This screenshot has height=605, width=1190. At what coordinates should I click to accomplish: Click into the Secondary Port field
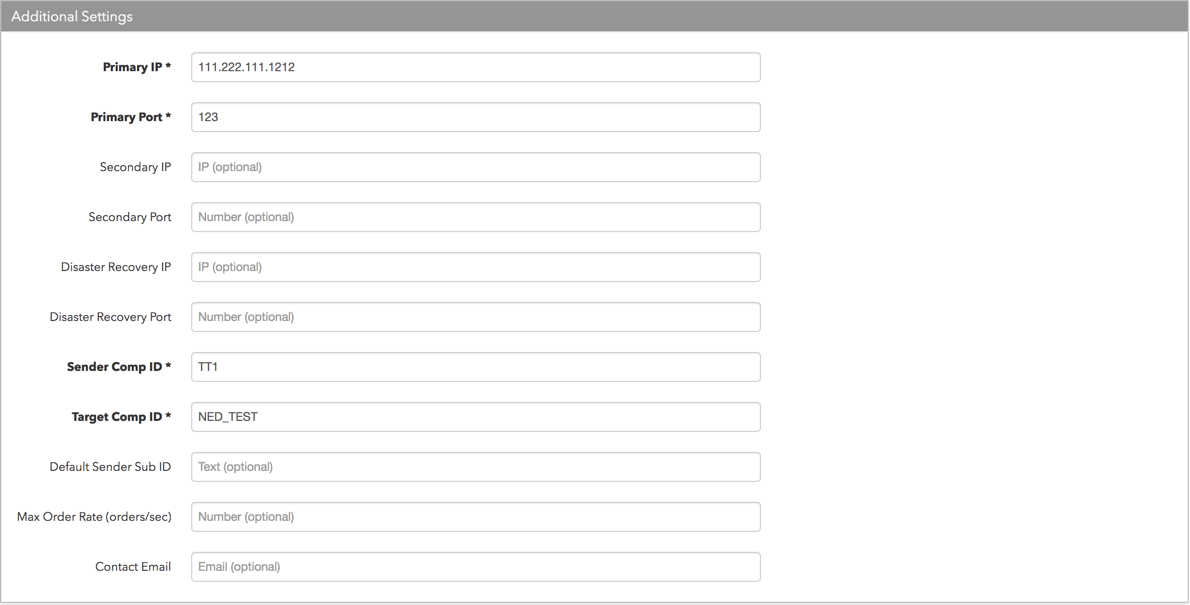click(475, 217)
